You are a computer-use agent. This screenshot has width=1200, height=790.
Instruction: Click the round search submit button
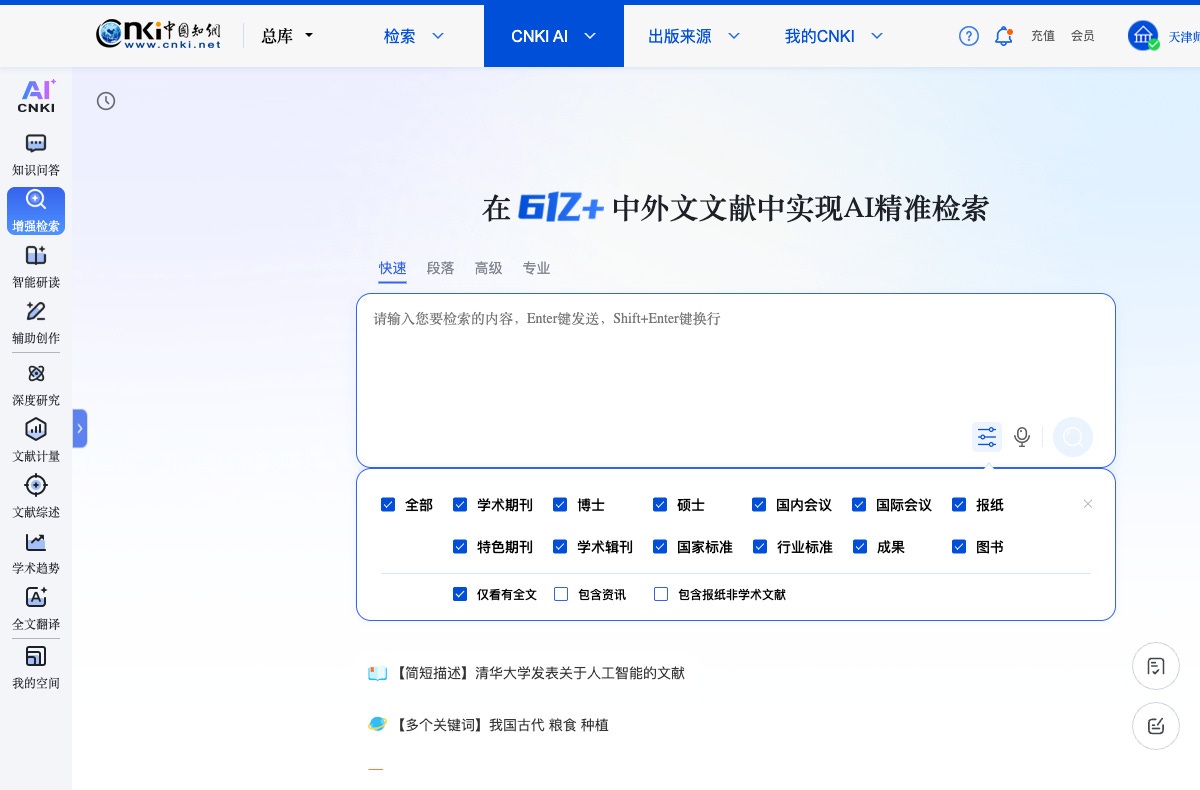click(x=1073, y=437)
